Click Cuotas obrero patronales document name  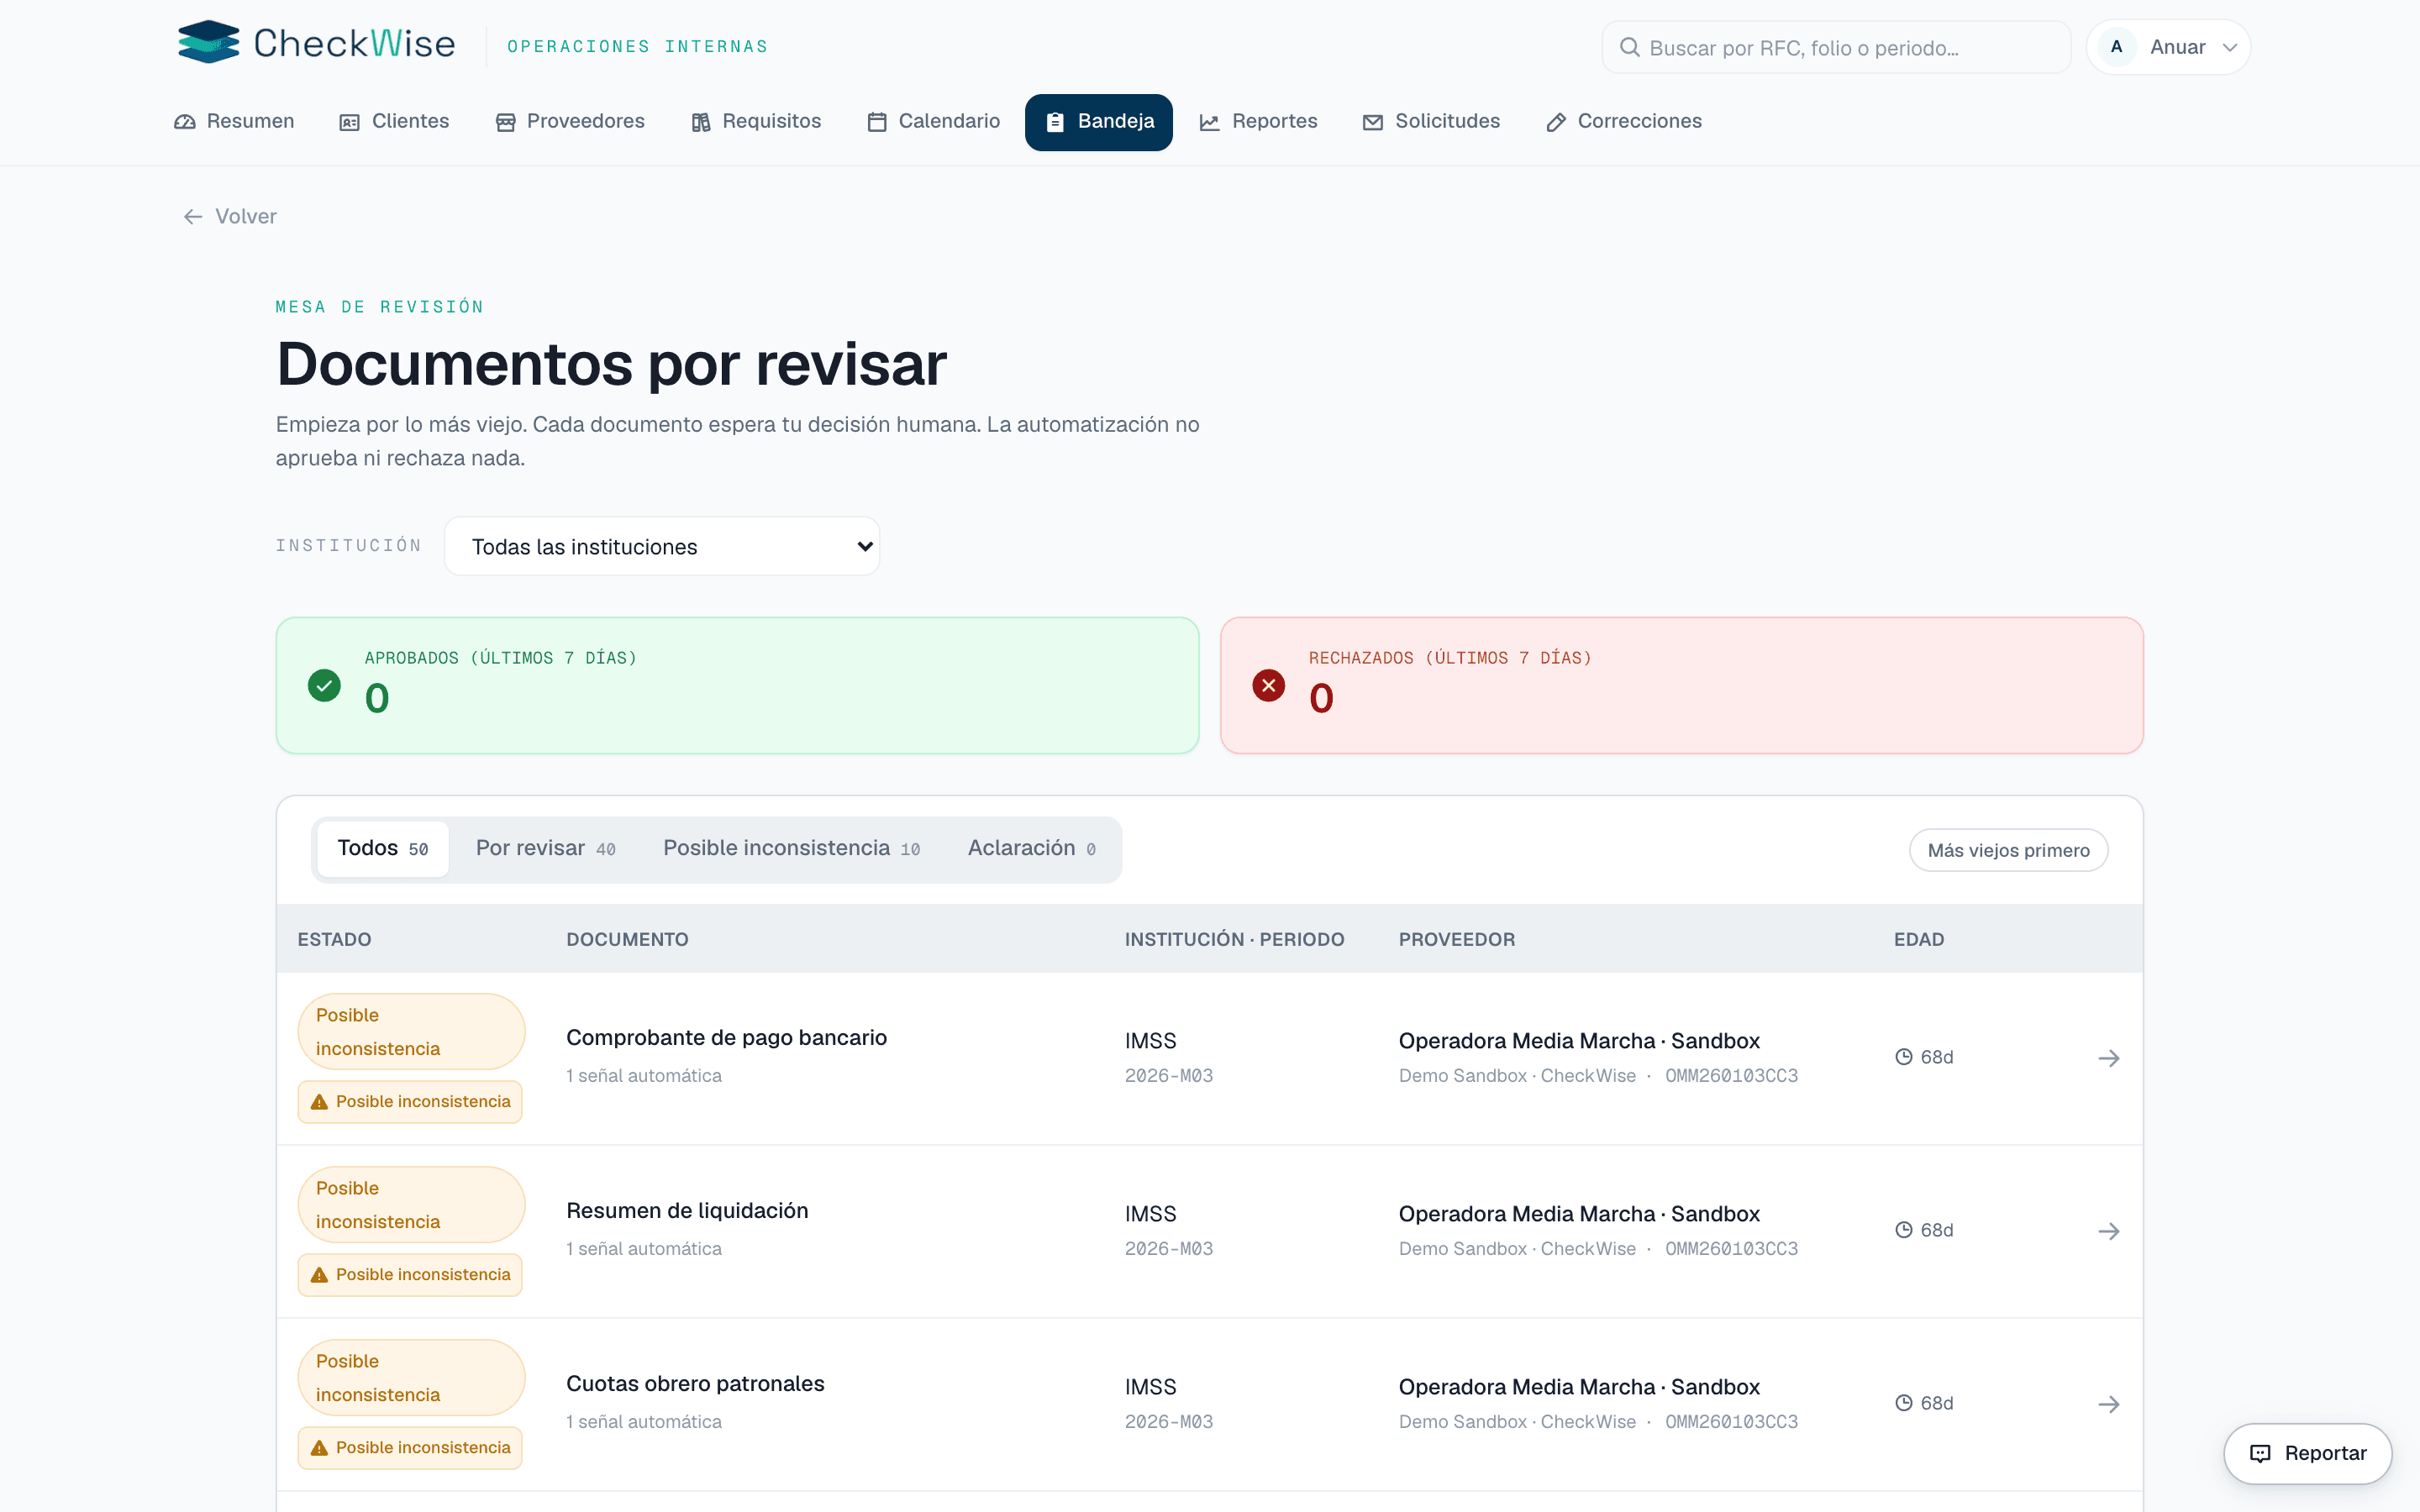click(696, 1384)
